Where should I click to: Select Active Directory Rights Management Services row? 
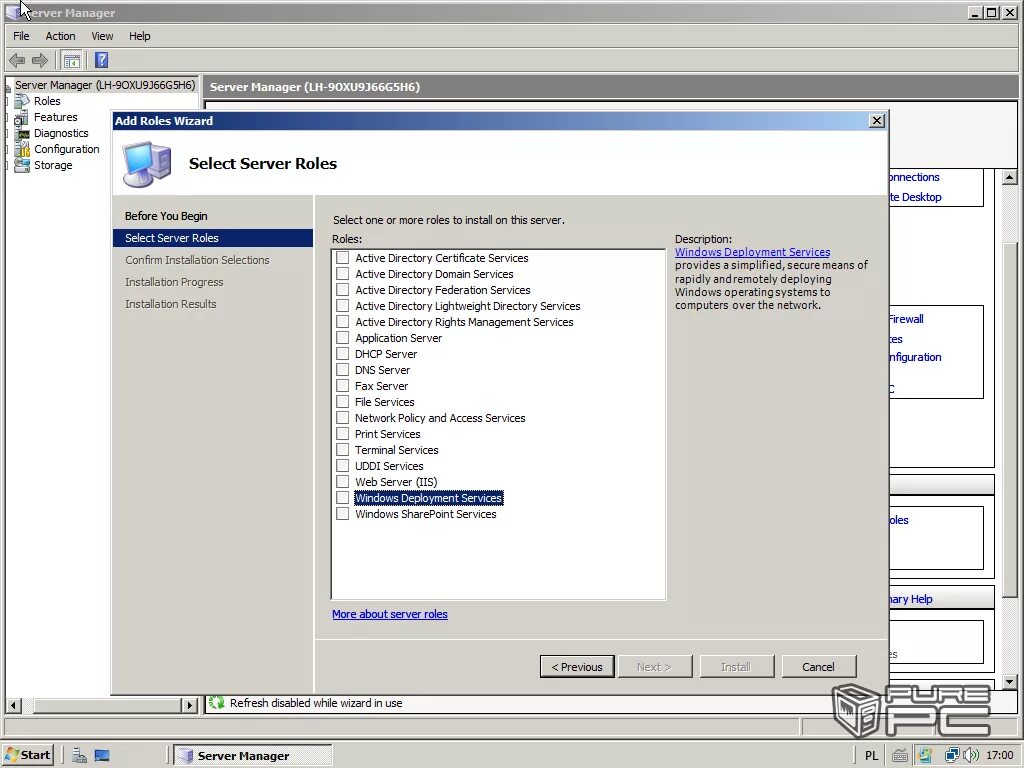pyautogui.click(x=464, y=322)
